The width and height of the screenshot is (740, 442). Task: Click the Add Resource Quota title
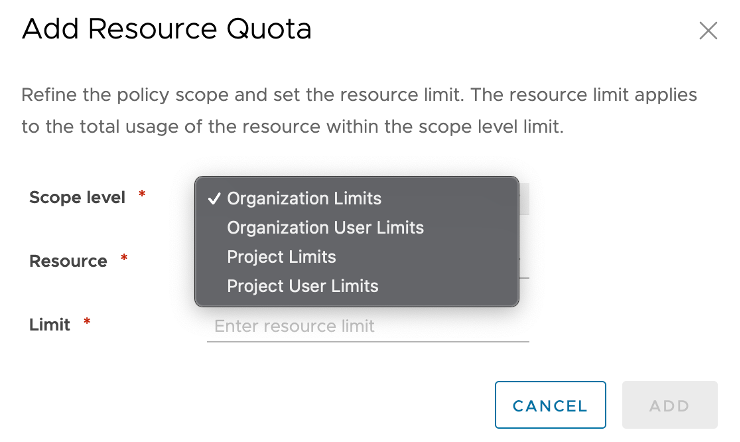click(x=166, y=29)
